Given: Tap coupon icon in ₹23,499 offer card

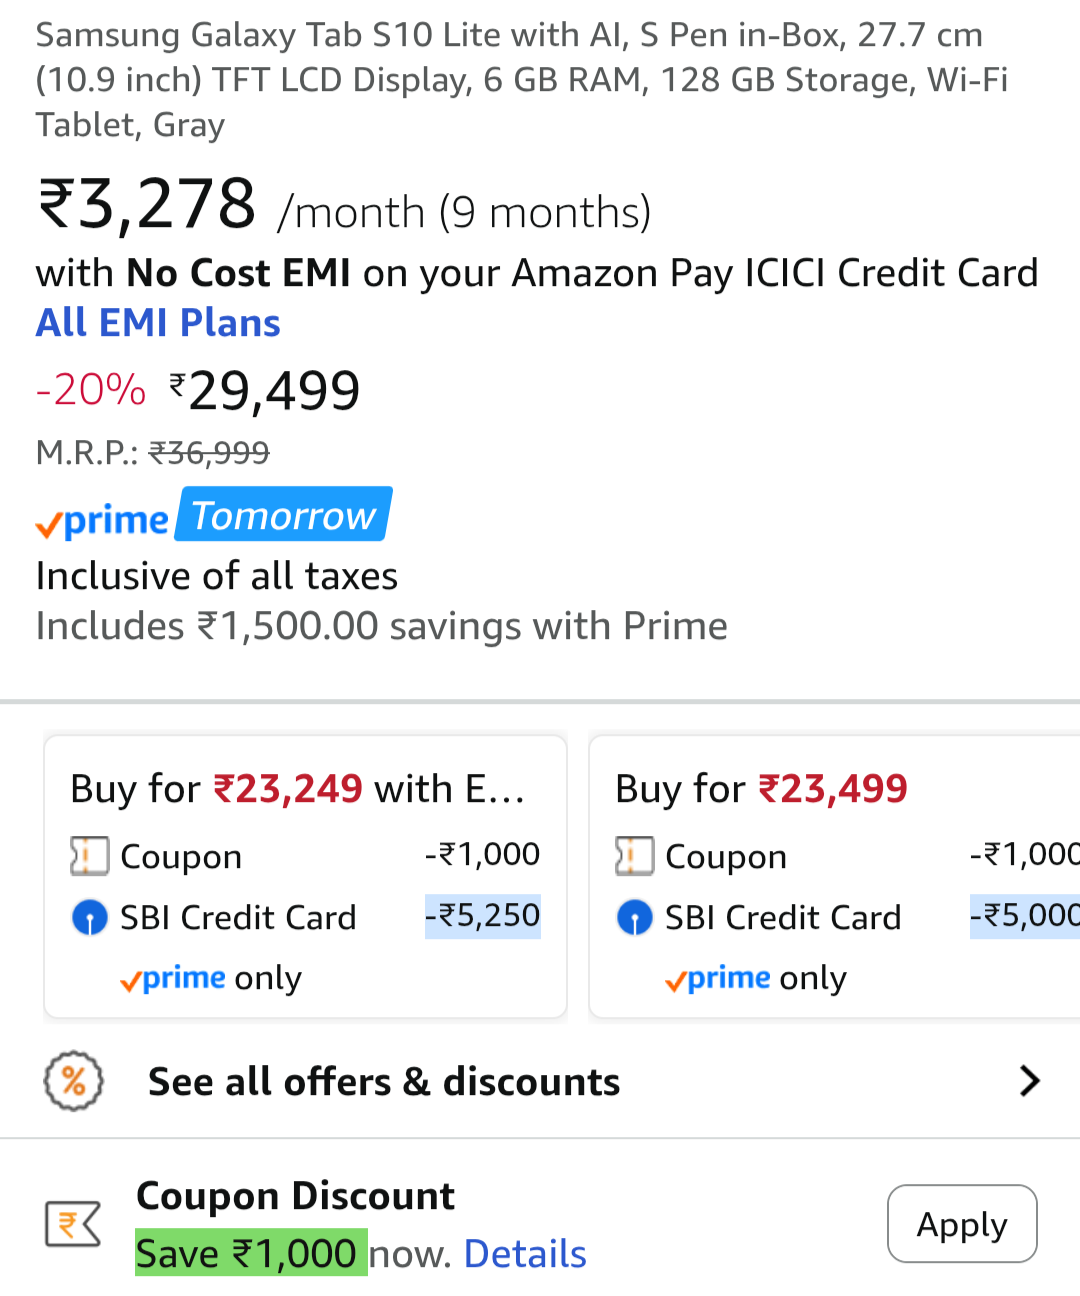Looking at the screenshot, I should pos(634,856).
